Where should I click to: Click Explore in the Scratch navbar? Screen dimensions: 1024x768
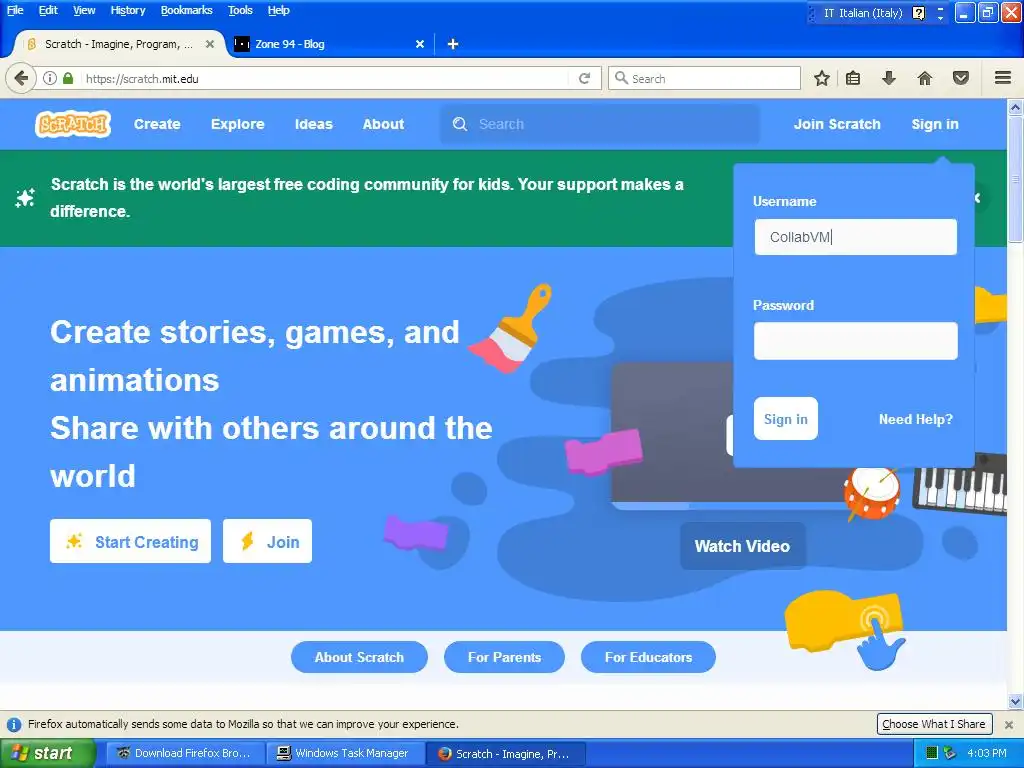point(238,124)
